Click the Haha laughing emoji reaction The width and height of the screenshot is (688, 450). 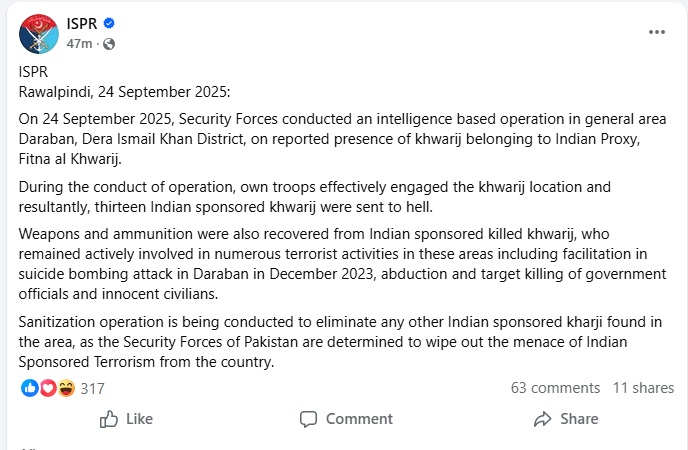pyautogui.click(x=66, y=388)
